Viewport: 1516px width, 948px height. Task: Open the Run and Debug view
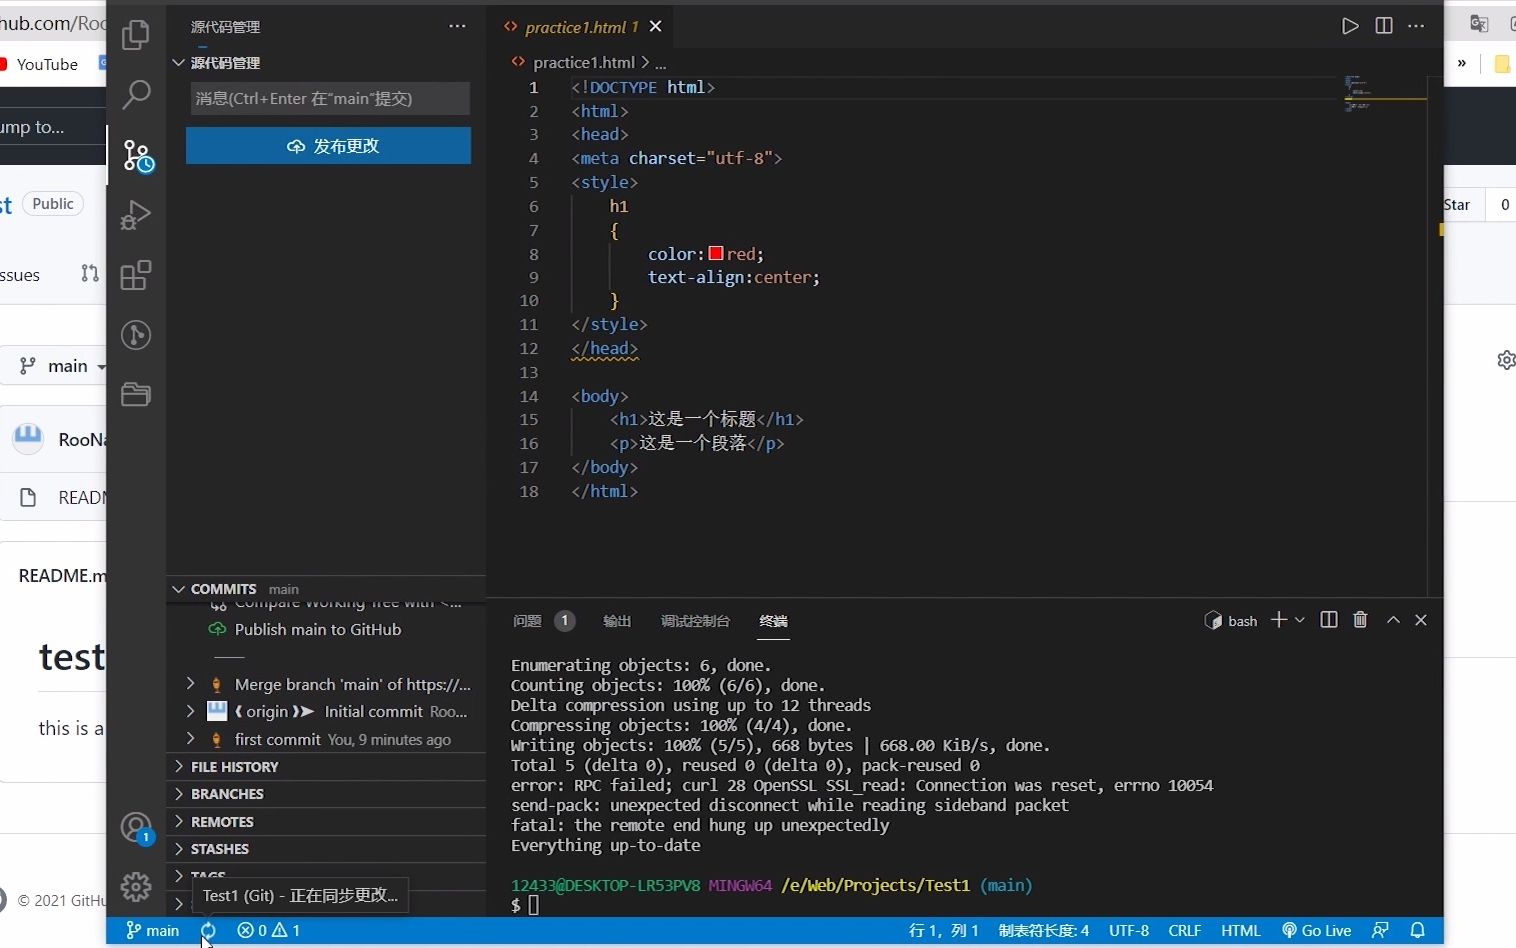click(136, 215)
